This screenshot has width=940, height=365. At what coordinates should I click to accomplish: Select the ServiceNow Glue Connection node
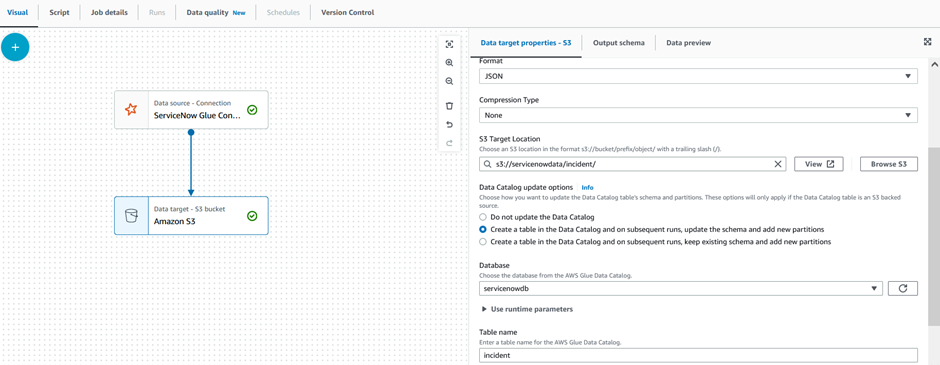point(191,110)
